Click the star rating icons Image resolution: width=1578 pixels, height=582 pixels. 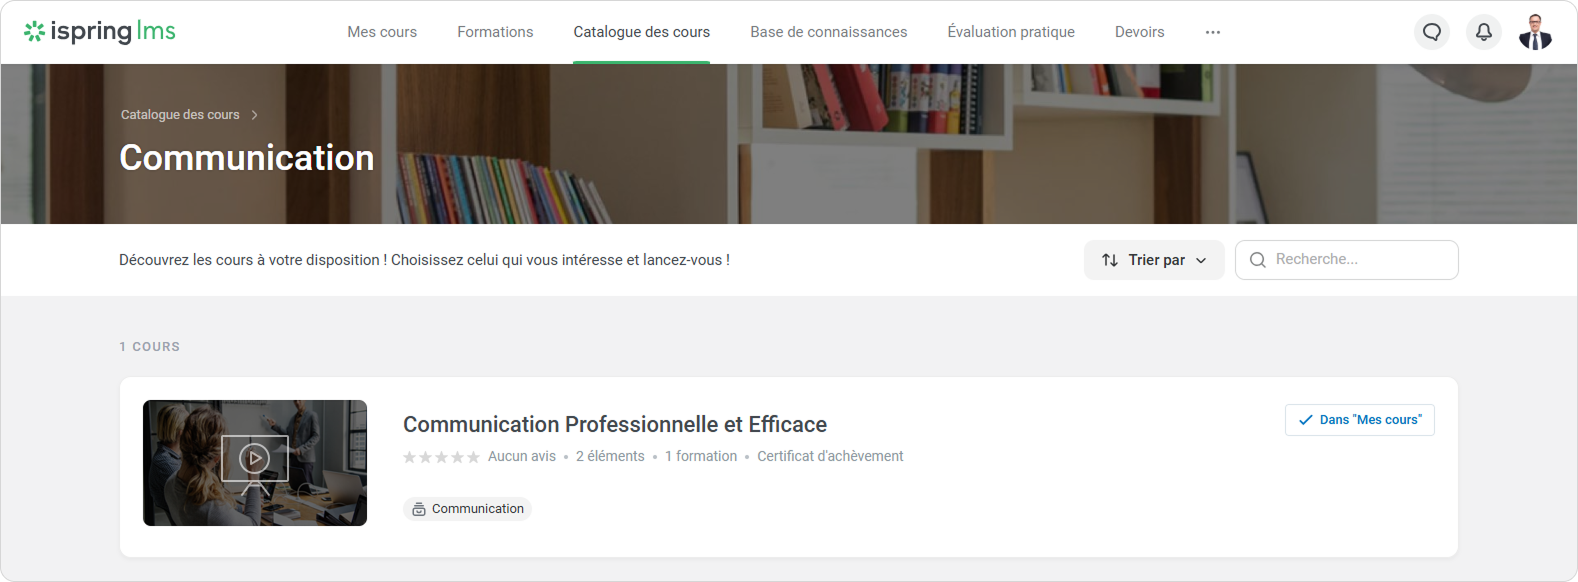[441, 457]
